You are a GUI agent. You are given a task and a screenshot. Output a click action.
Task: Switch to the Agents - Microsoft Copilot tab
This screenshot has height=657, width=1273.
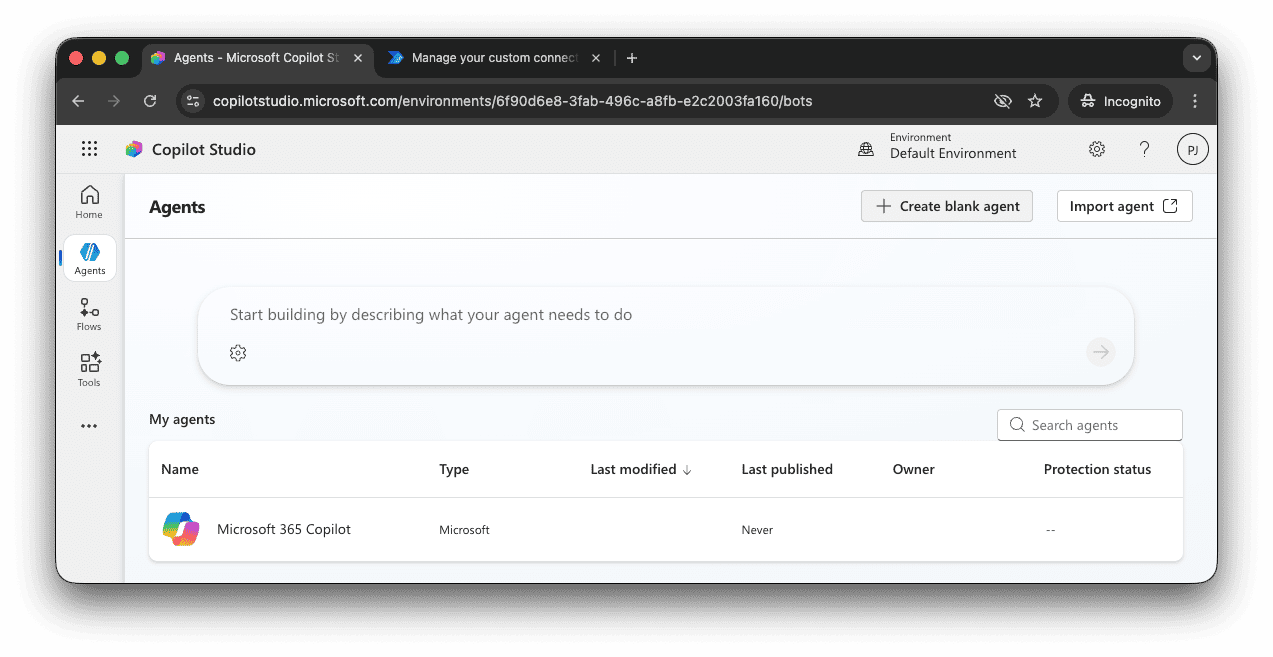[x=256, y=58]
